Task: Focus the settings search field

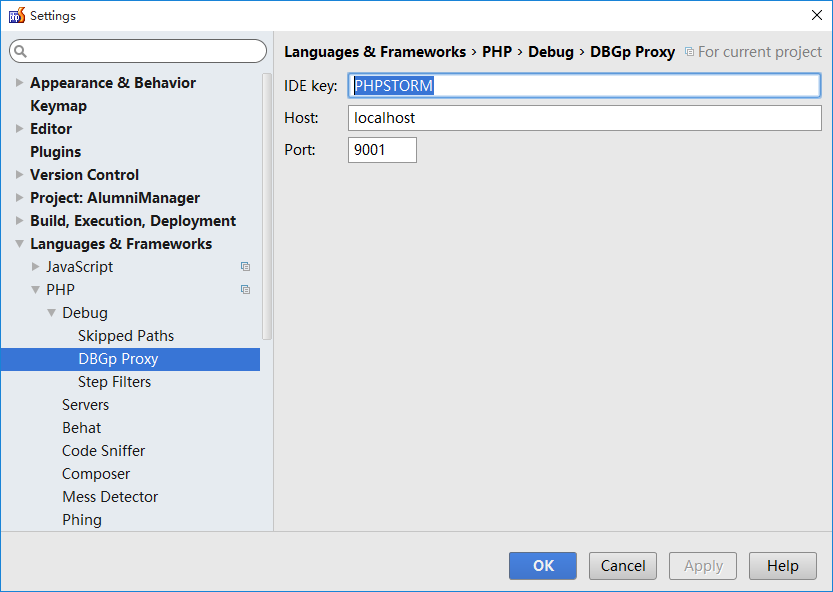Action: pyautogui.click(x=138, y=51)
